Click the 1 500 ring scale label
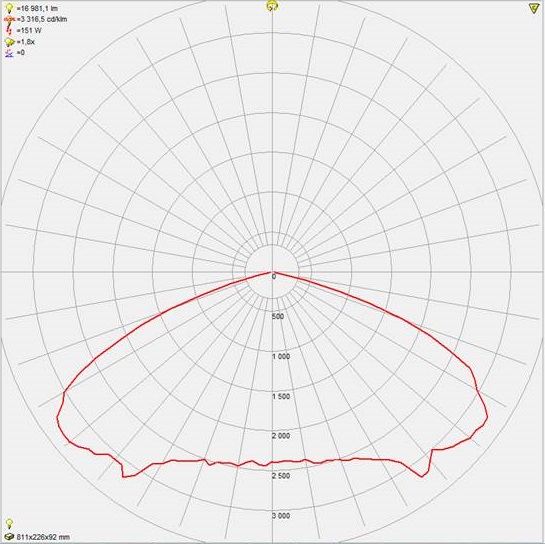The image size is (545, 544). click(x=281, y=396)
